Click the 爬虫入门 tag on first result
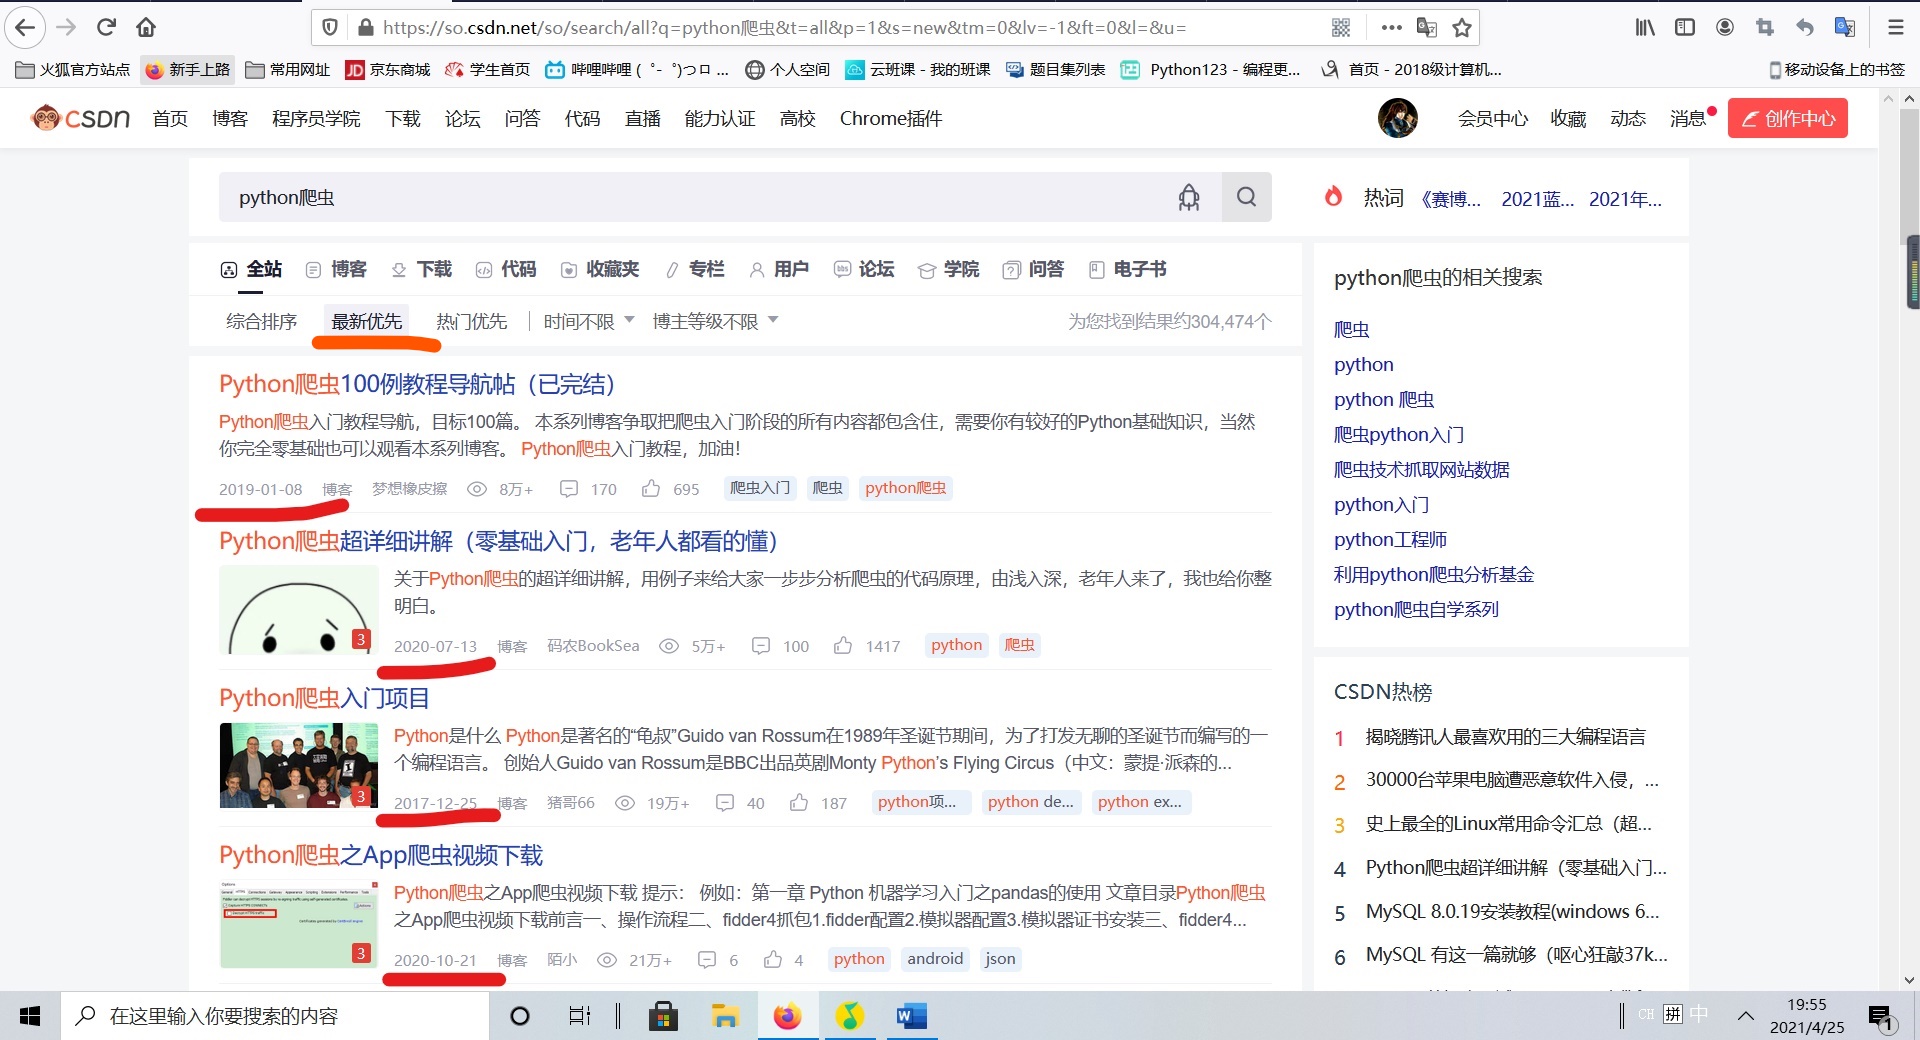Screen dimensions: 1920x1040 click(x=760, y=488)
